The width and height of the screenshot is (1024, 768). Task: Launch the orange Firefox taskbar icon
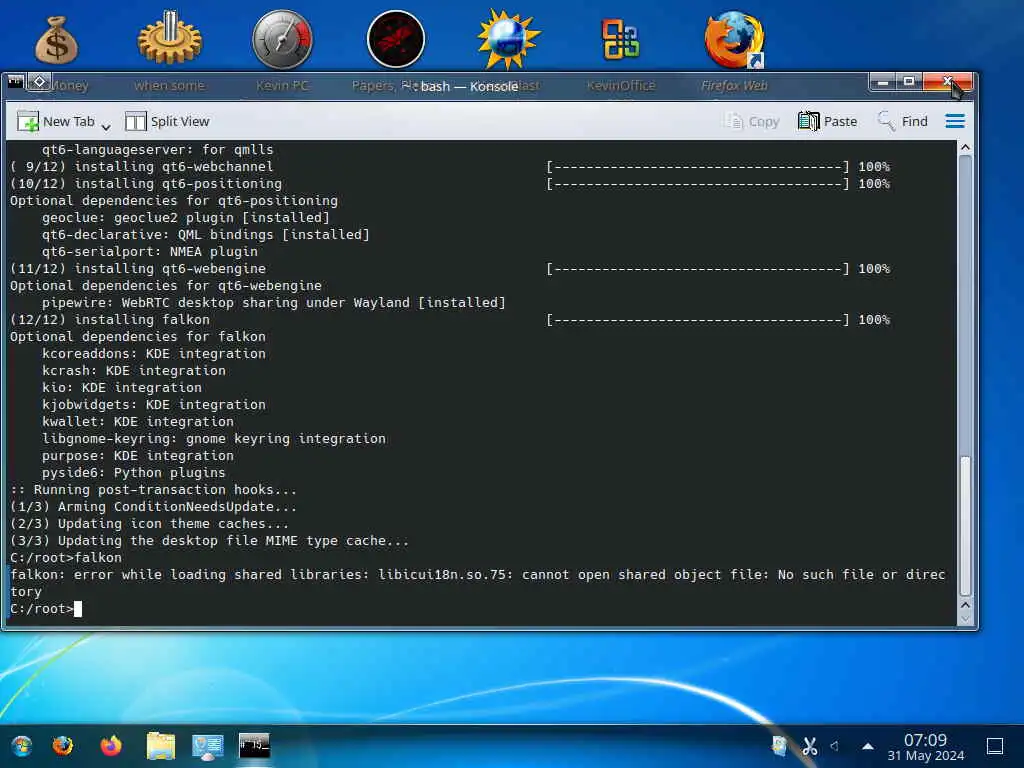coord(111,746)
